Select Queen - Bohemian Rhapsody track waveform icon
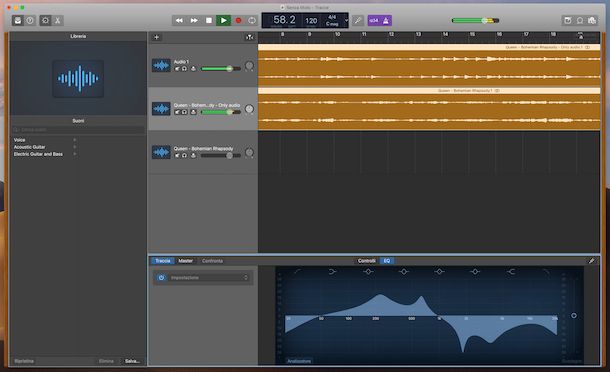 (161, 152)
